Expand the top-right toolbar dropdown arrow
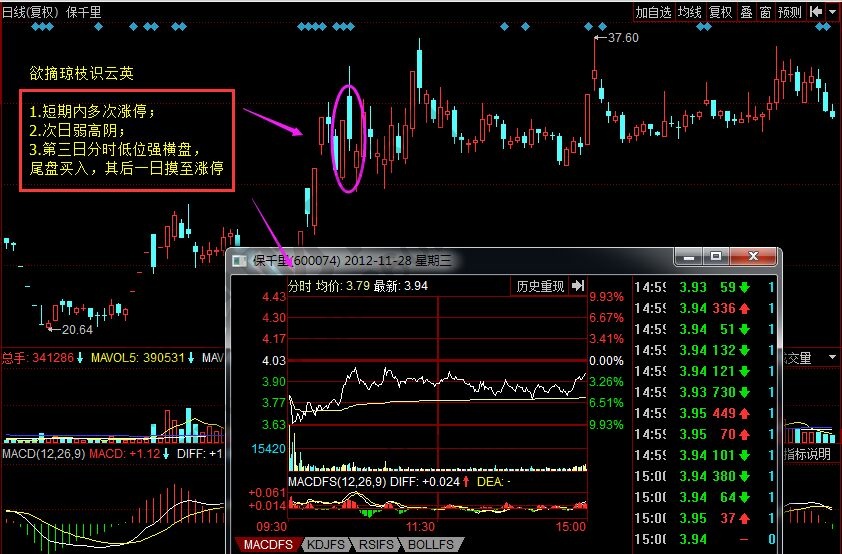 coord(833,12)
